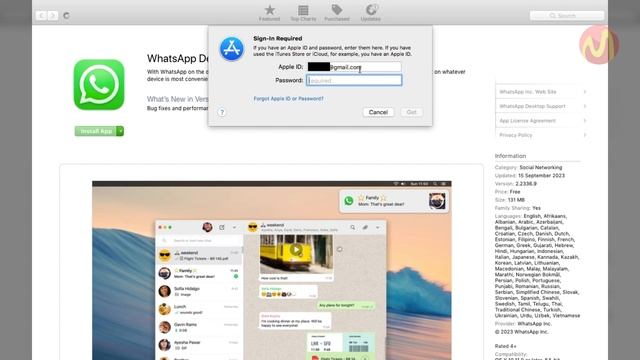This screenshot has width=640, height=360.
Task: Click the chevron next to License Agreement
Action: (x=585, y=121)
